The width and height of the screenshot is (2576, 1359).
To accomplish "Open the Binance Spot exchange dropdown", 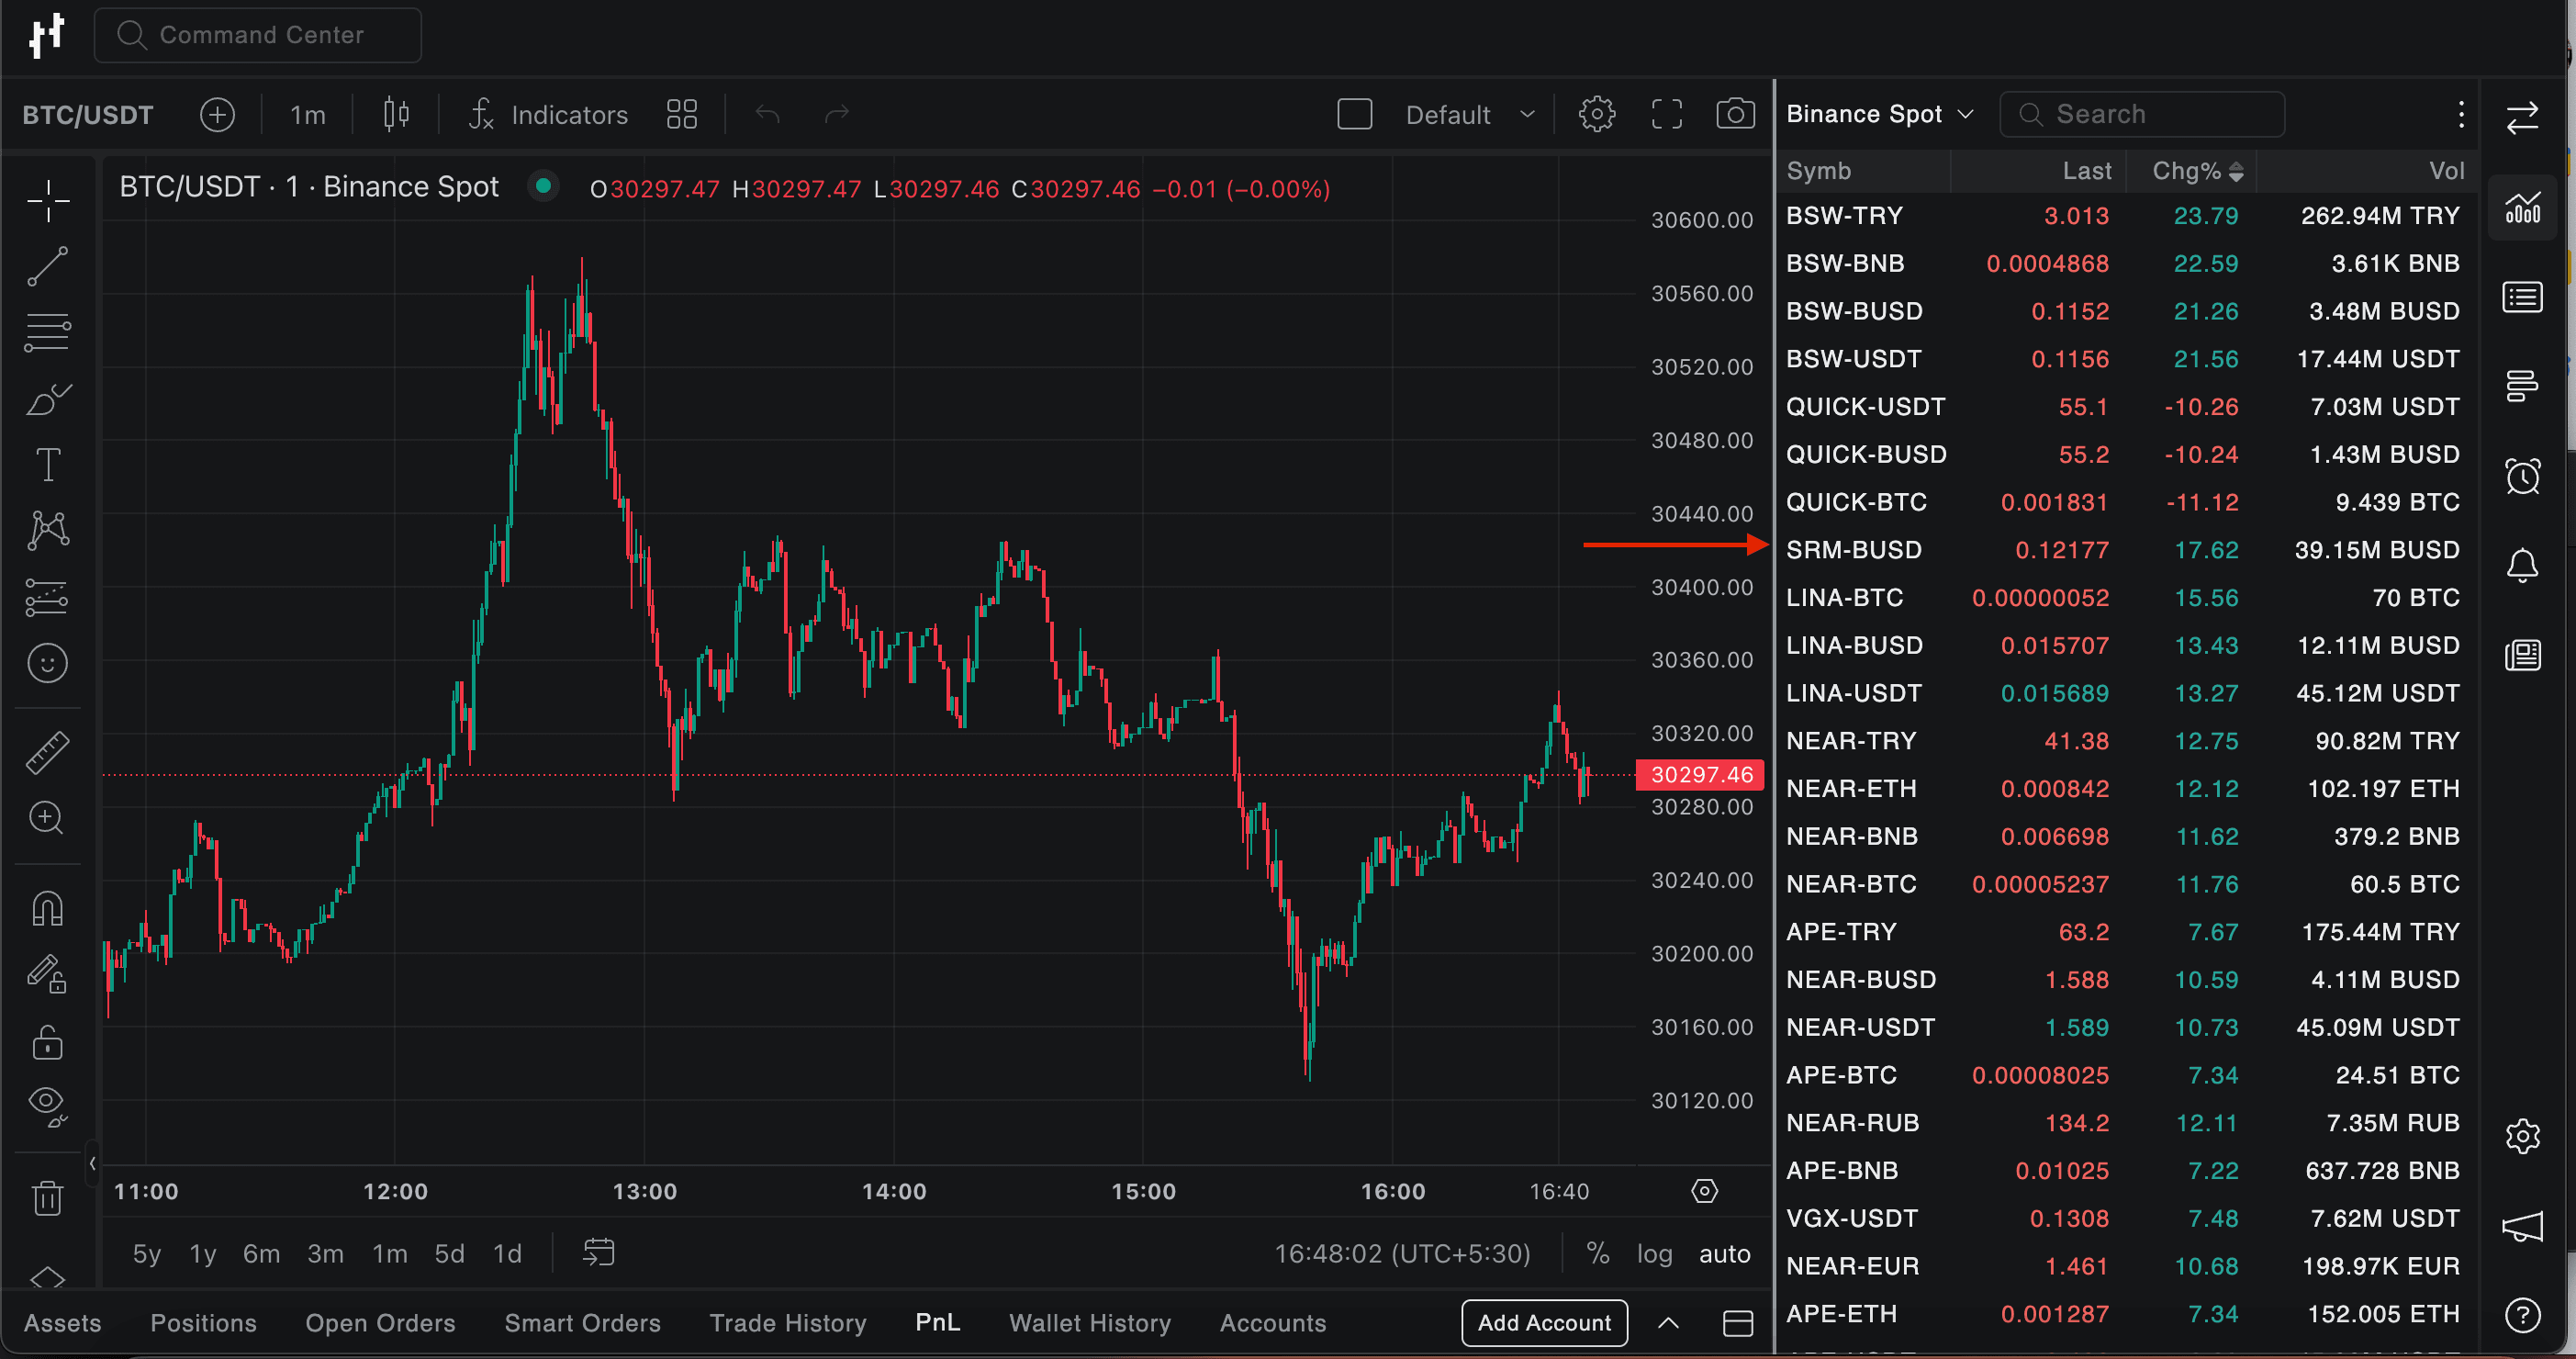I will click(1879, 114).
